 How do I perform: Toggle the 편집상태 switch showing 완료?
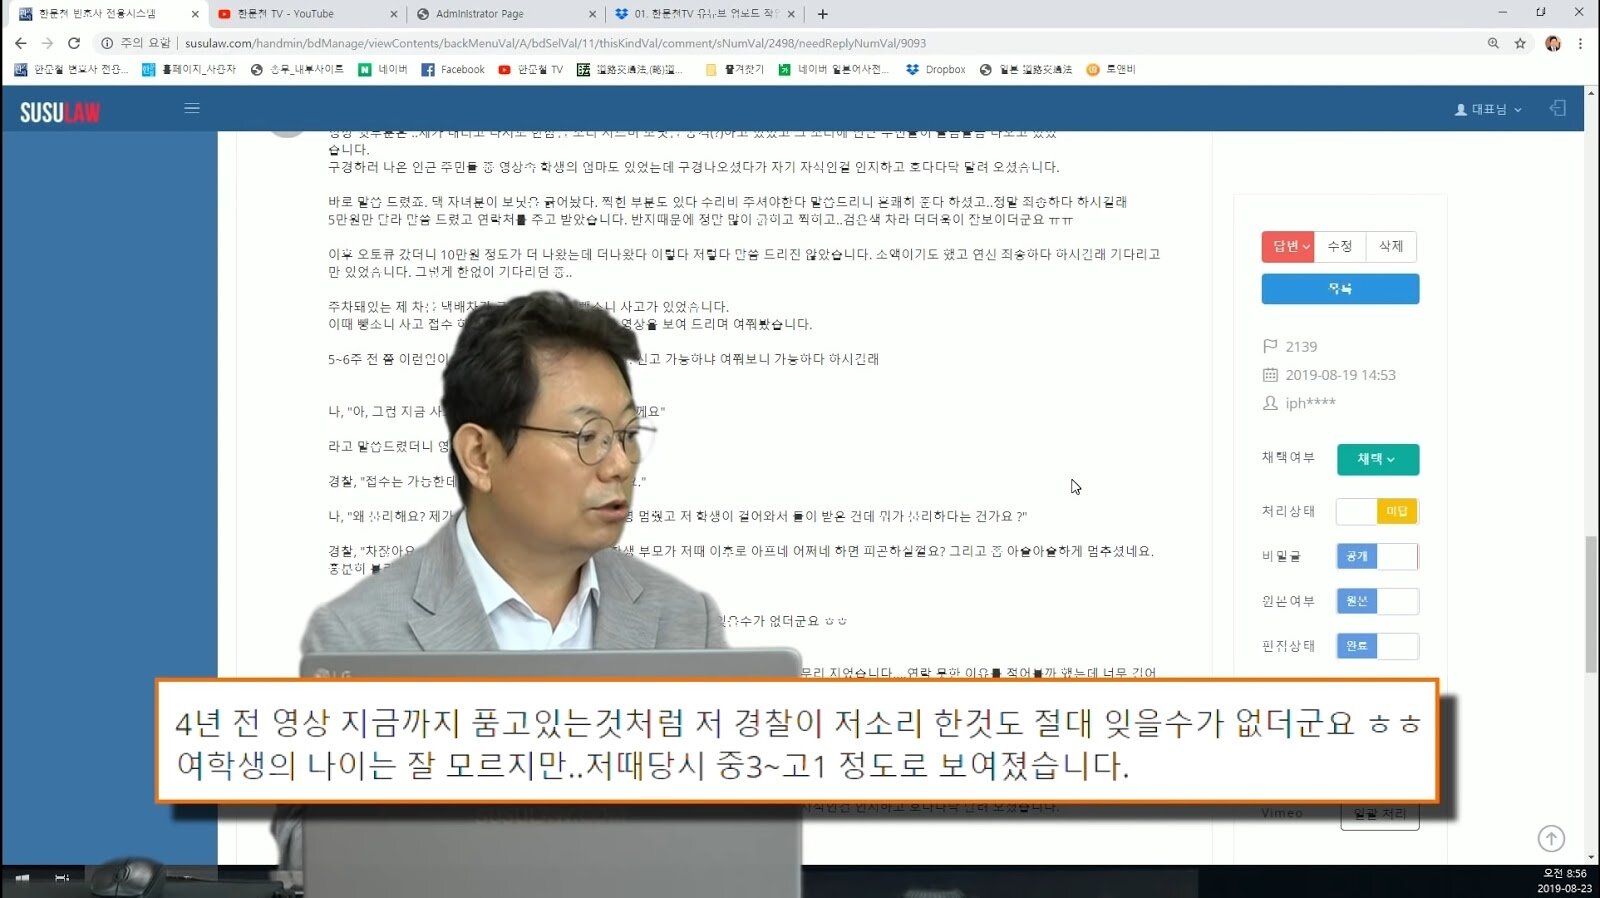coord(1377,646)
